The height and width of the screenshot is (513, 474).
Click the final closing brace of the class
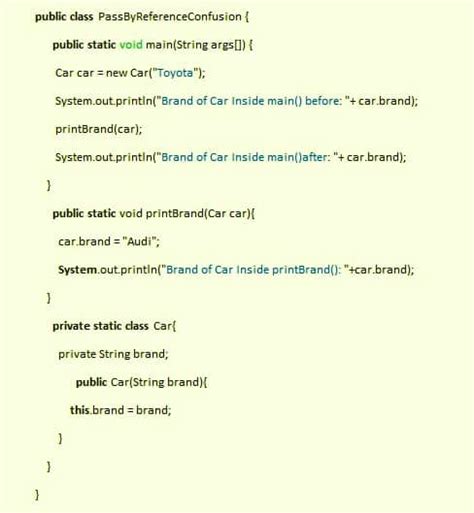(37, 494)
